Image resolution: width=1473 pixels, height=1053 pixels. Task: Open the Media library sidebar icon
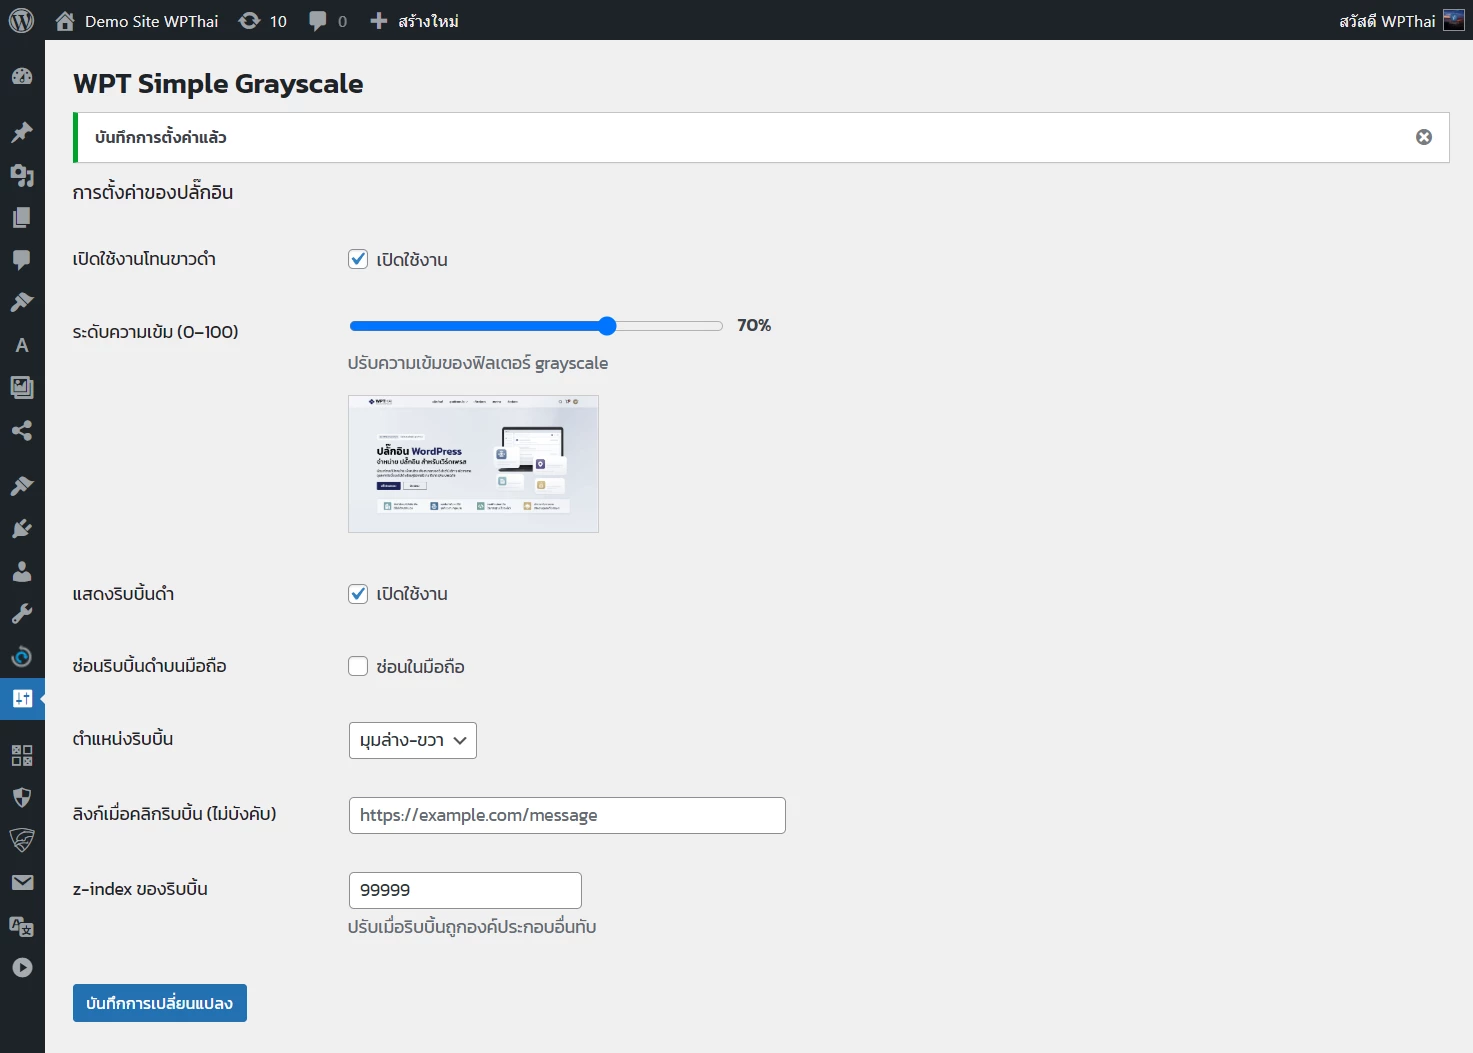tap(22, 175)
